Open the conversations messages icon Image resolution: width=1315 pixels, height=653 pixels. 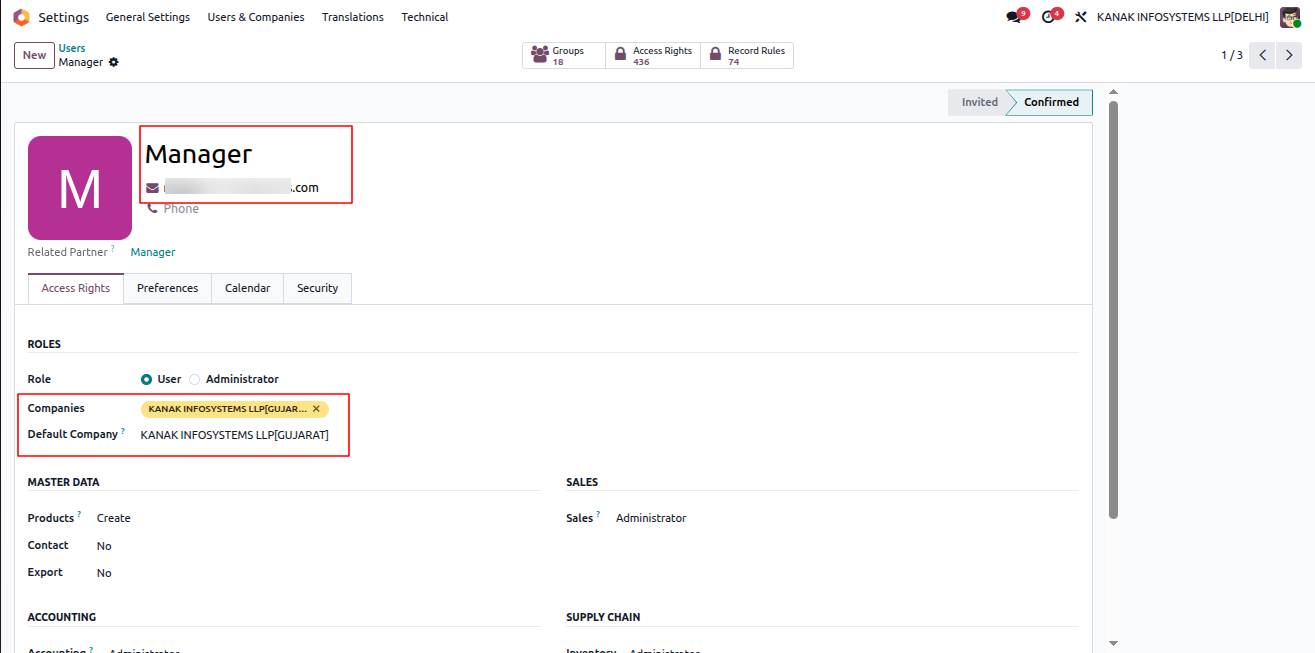pos(1014,17)
